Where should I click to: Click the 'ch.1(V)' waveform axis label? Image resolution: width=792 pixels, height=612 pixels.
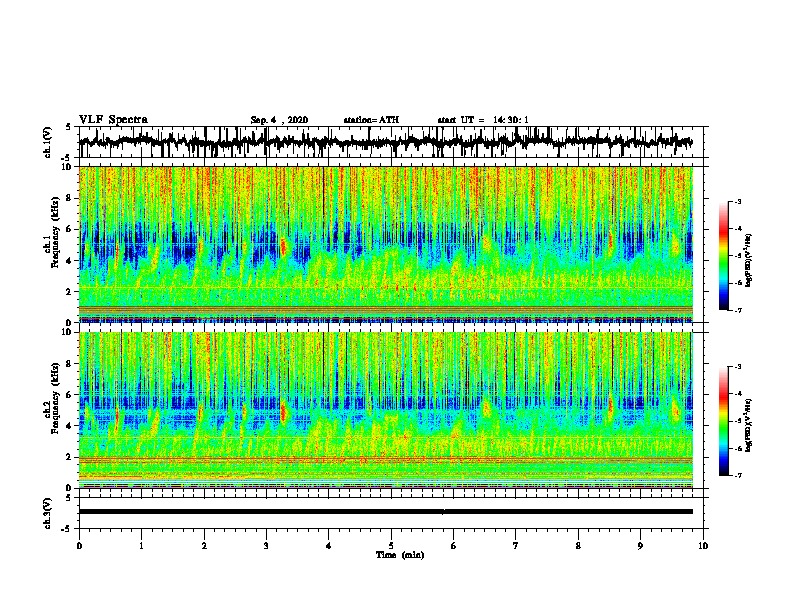tap(48, 142)
